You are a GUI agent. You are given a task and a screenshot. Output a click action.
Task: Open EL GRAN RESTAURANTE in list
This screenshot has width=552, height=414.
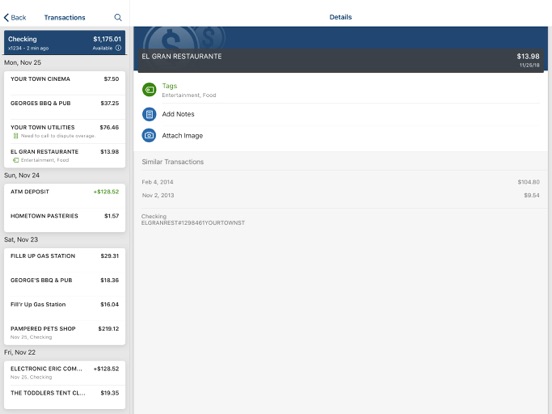pyautogui.click(x=64, y=156)
